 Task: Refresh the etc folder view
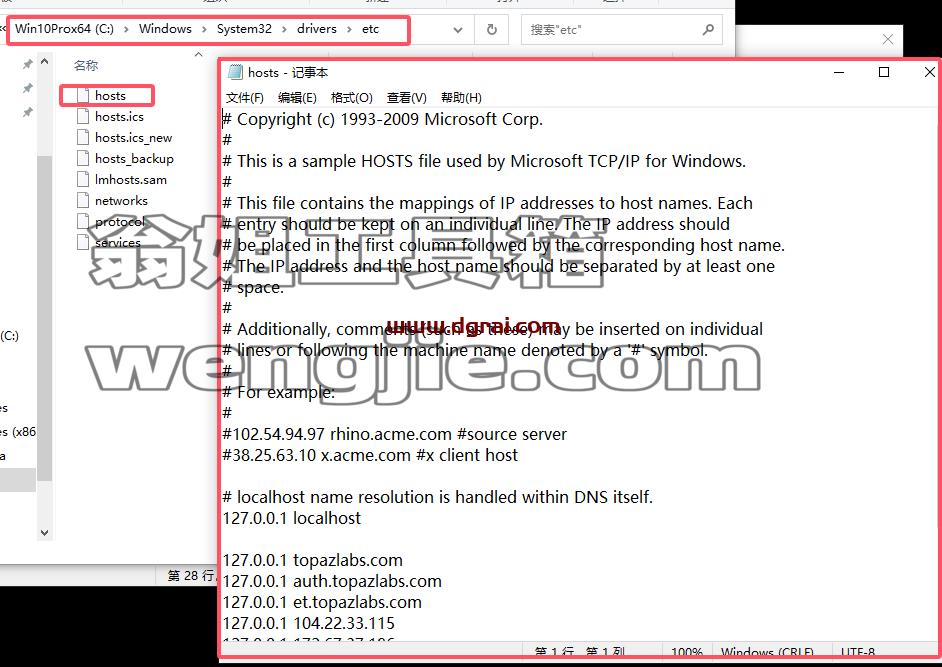[491, 29]
